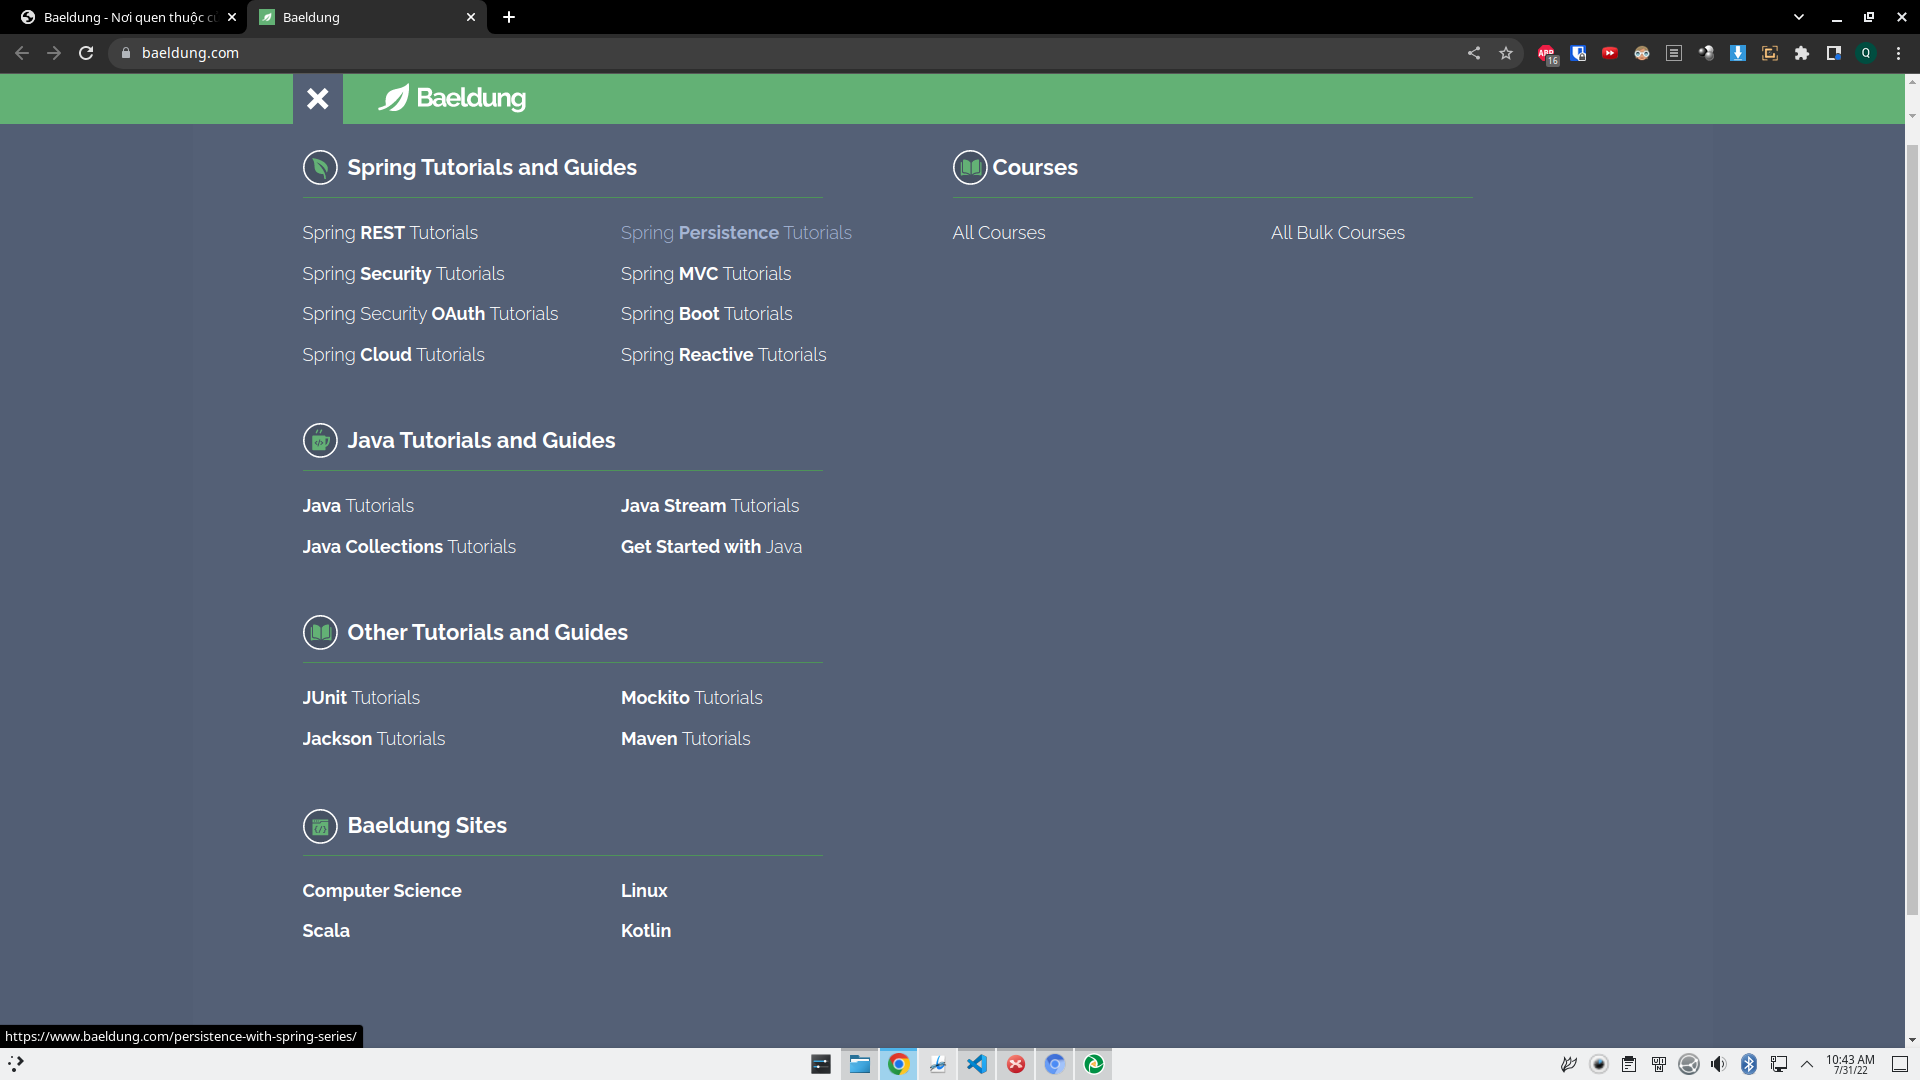
Task: Open Spring REST Tutorials
Action: click(390, 233)
